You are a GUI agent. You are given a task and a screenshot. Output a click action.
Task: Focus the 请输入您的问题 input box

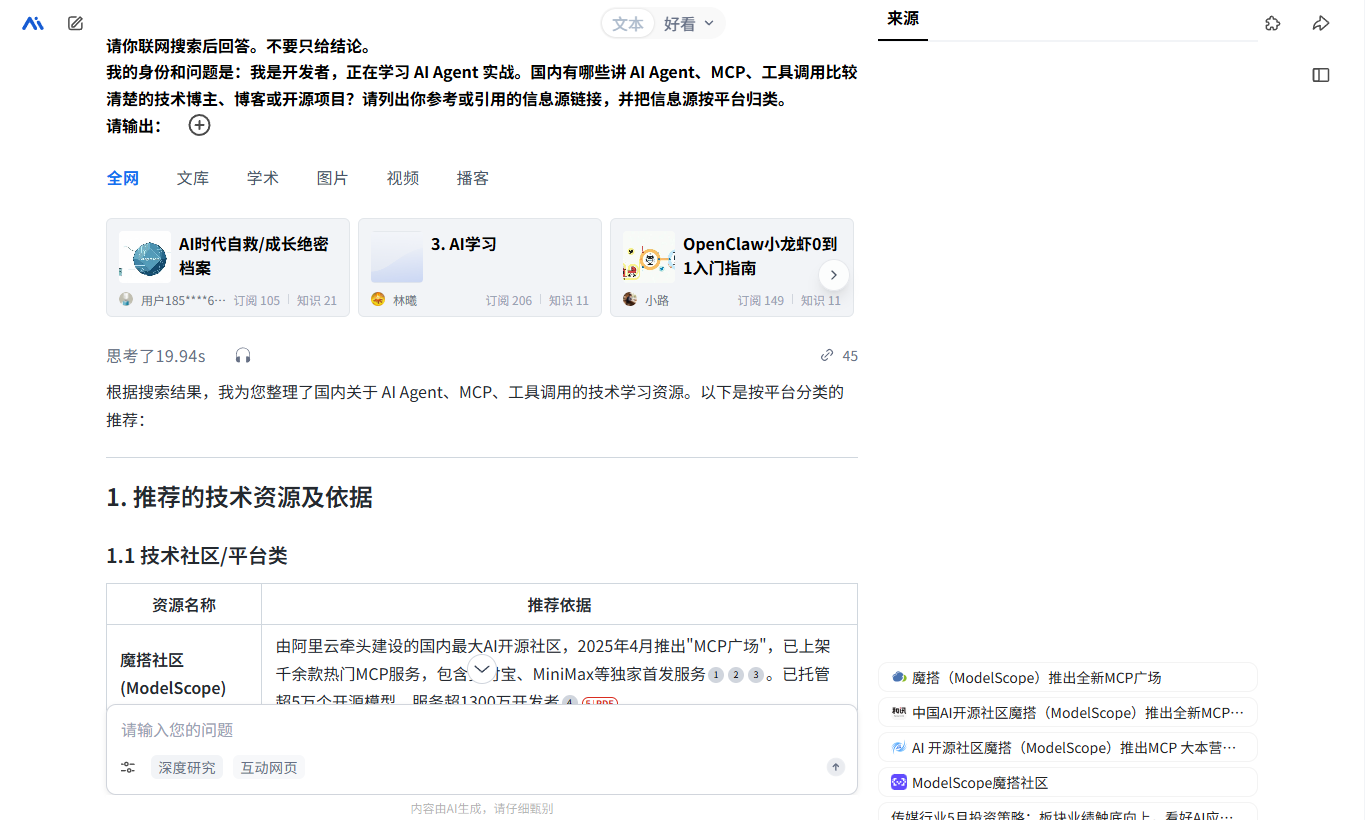482,730
